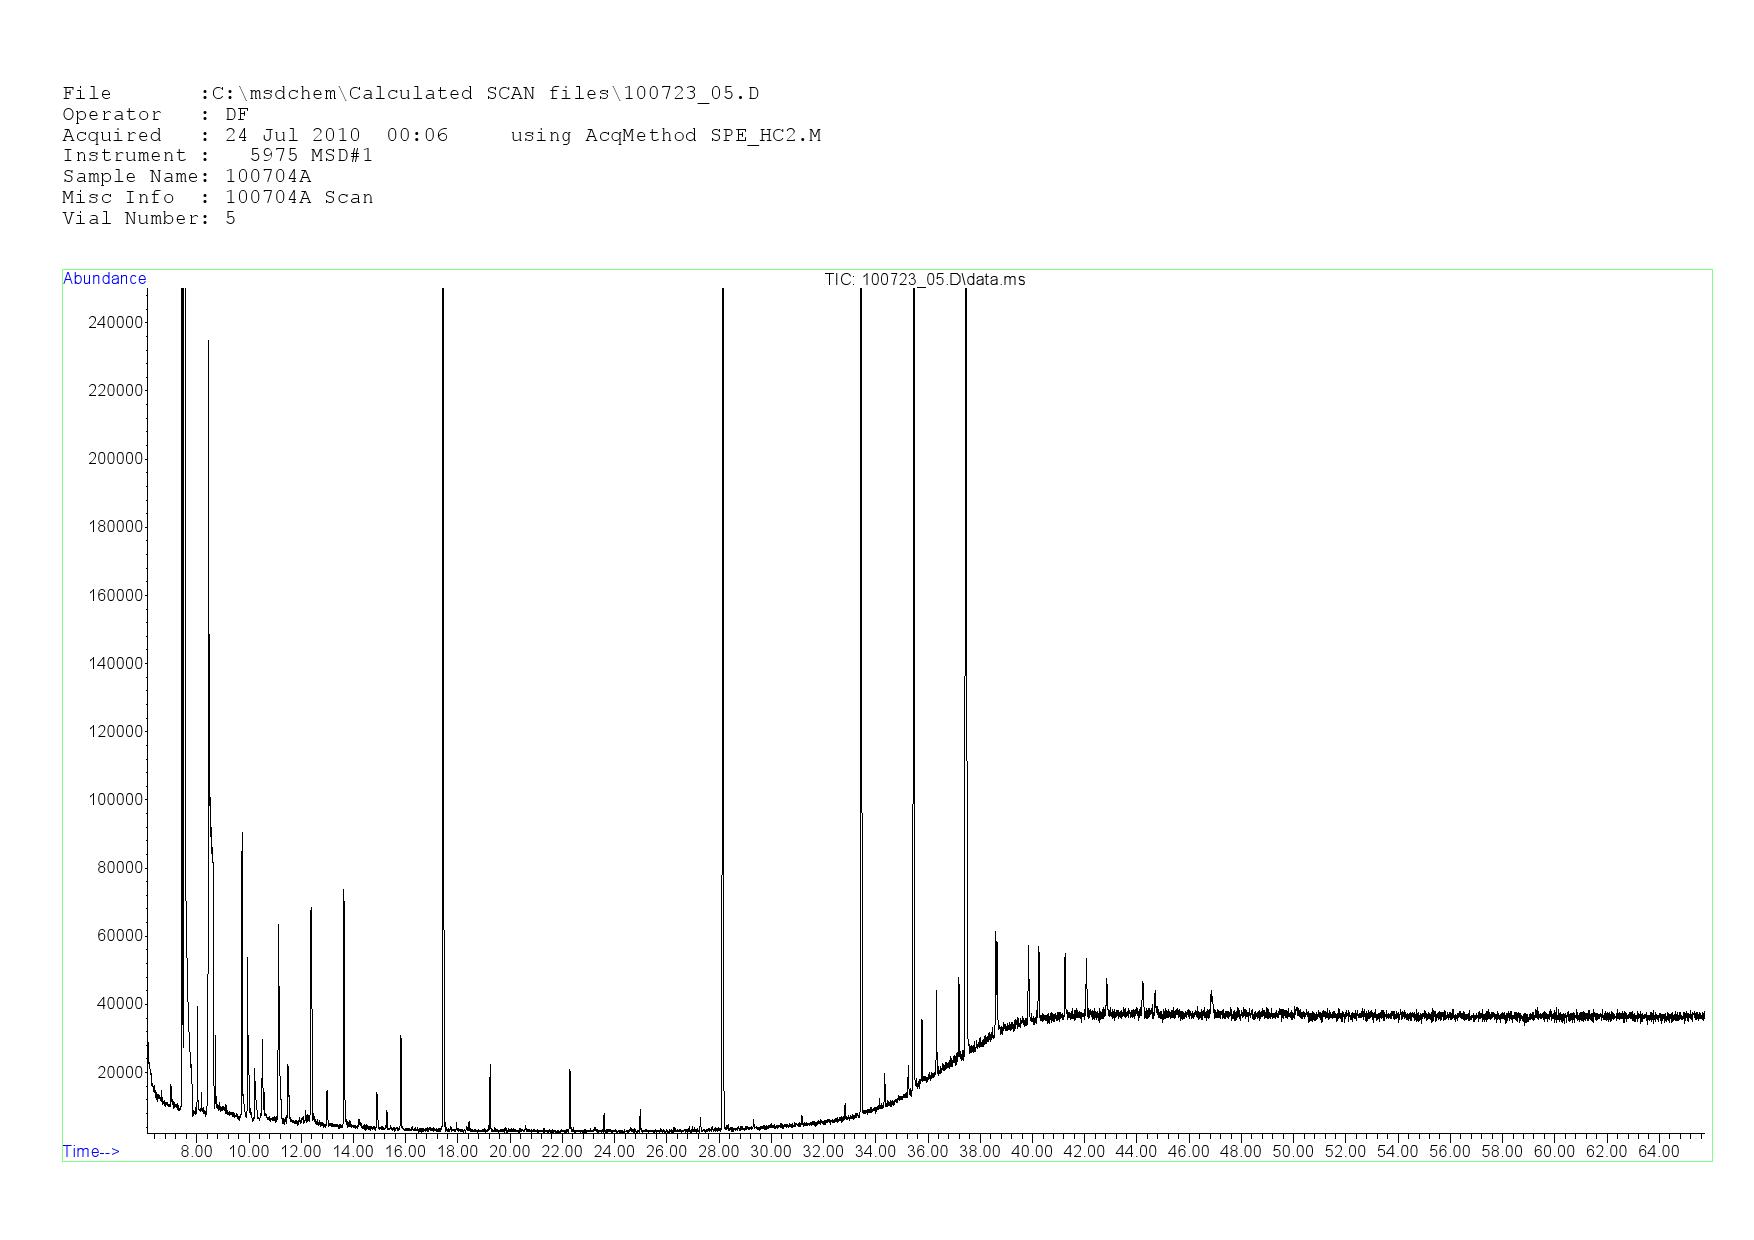The height and width of the screenshot is (1240, 1754).
Task: Click the acquisition method name SPE_HC2.M
Action: (x=765, y=136)
